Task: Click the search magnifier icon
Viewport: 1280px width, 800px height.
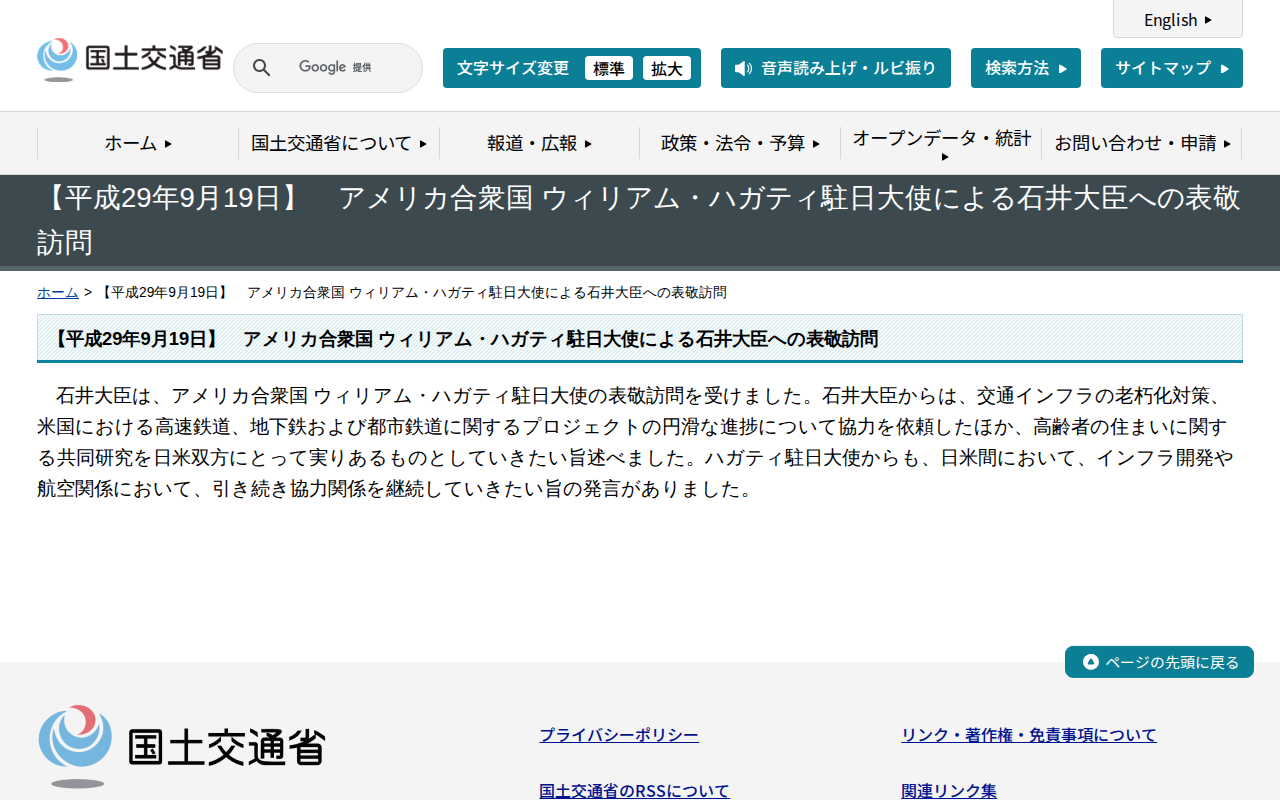Action: point(261,68)
